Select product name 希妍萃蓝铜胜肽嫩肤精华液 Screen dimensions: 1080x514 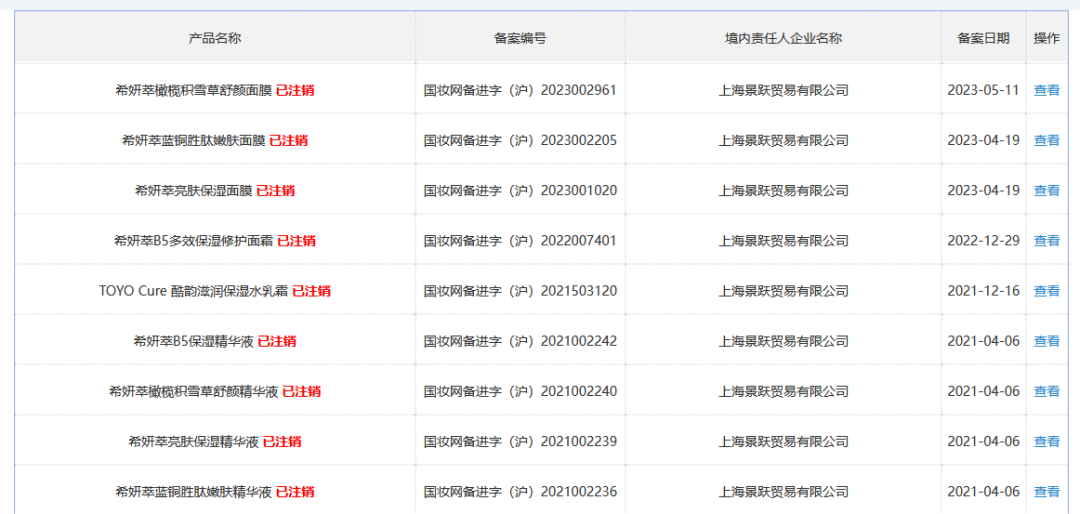[194, 492]
